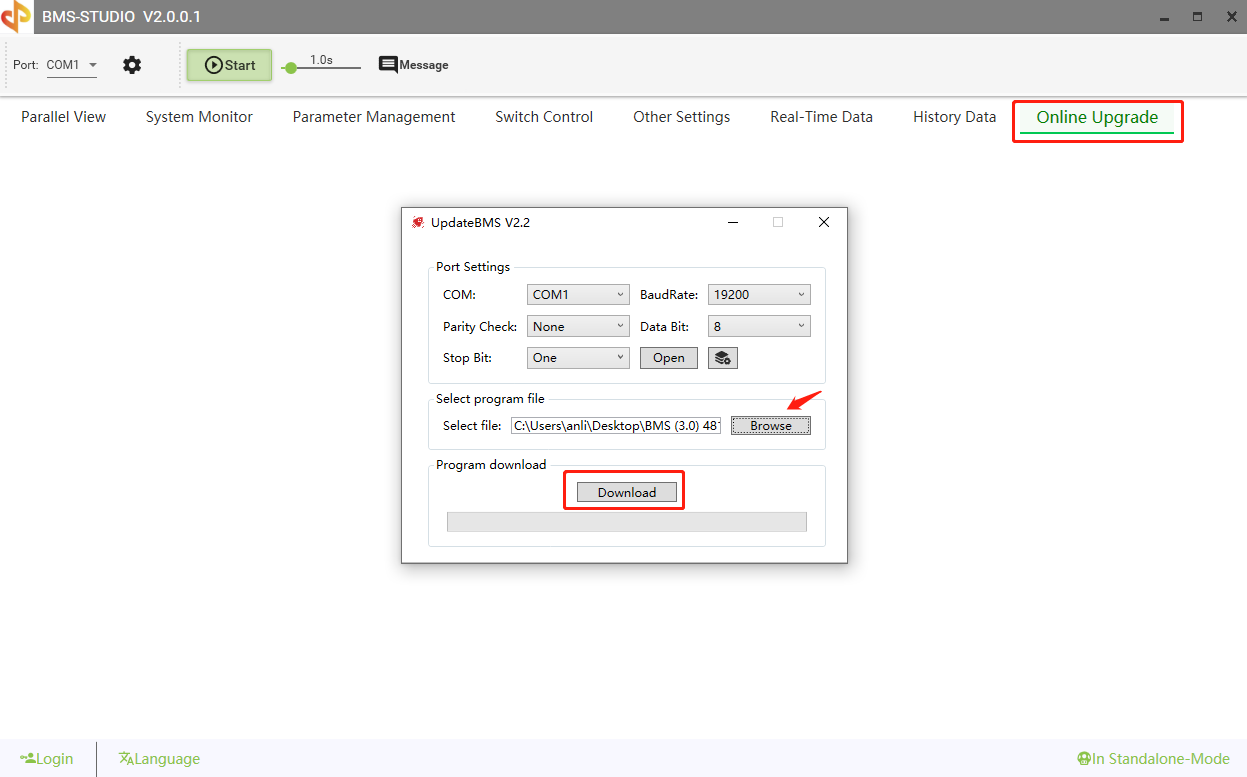This screenshot has height=777, width=1247.
Task: Click the Start playback icon
Action: pos(228,64)
